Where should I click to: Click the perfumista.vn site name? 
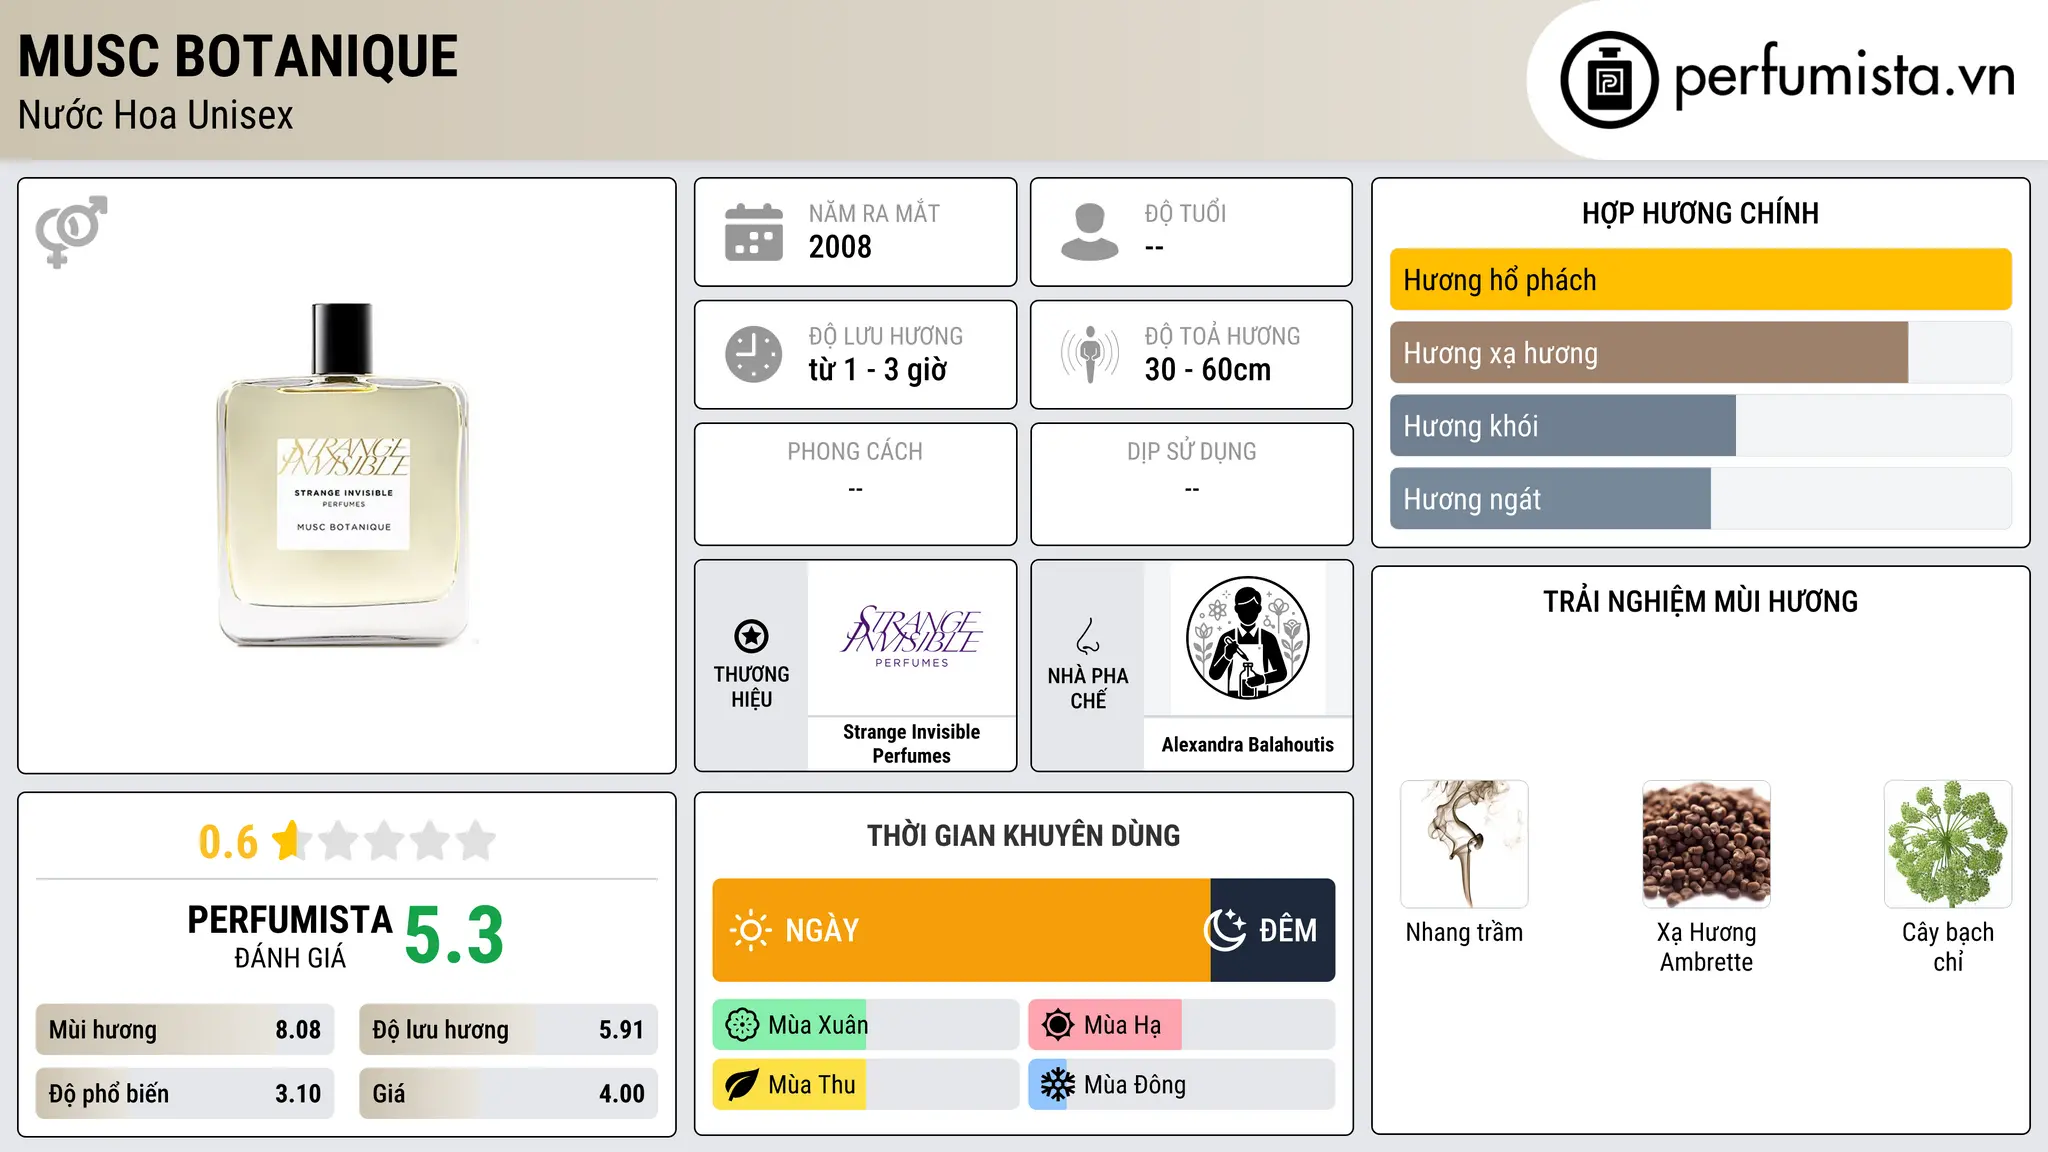tap(1844, 76)
